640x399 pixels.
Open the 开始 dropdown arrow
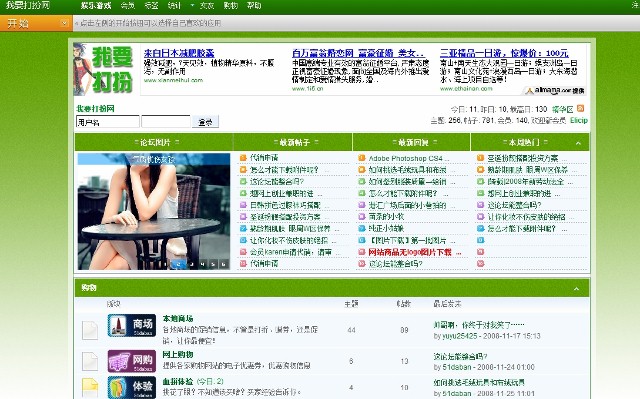(x=64, y=23)
